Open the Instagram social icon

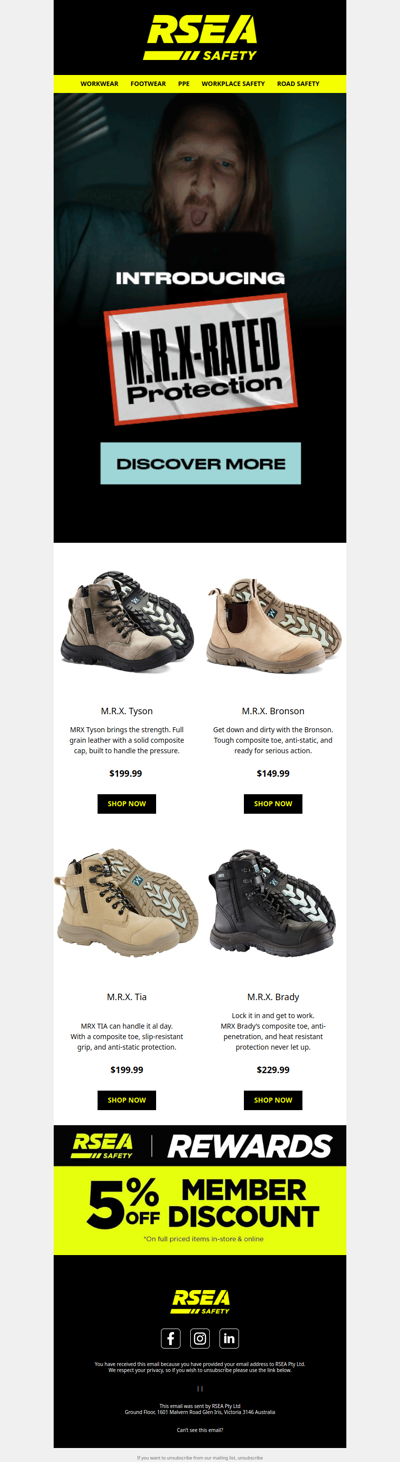(x=200, y=1338)
